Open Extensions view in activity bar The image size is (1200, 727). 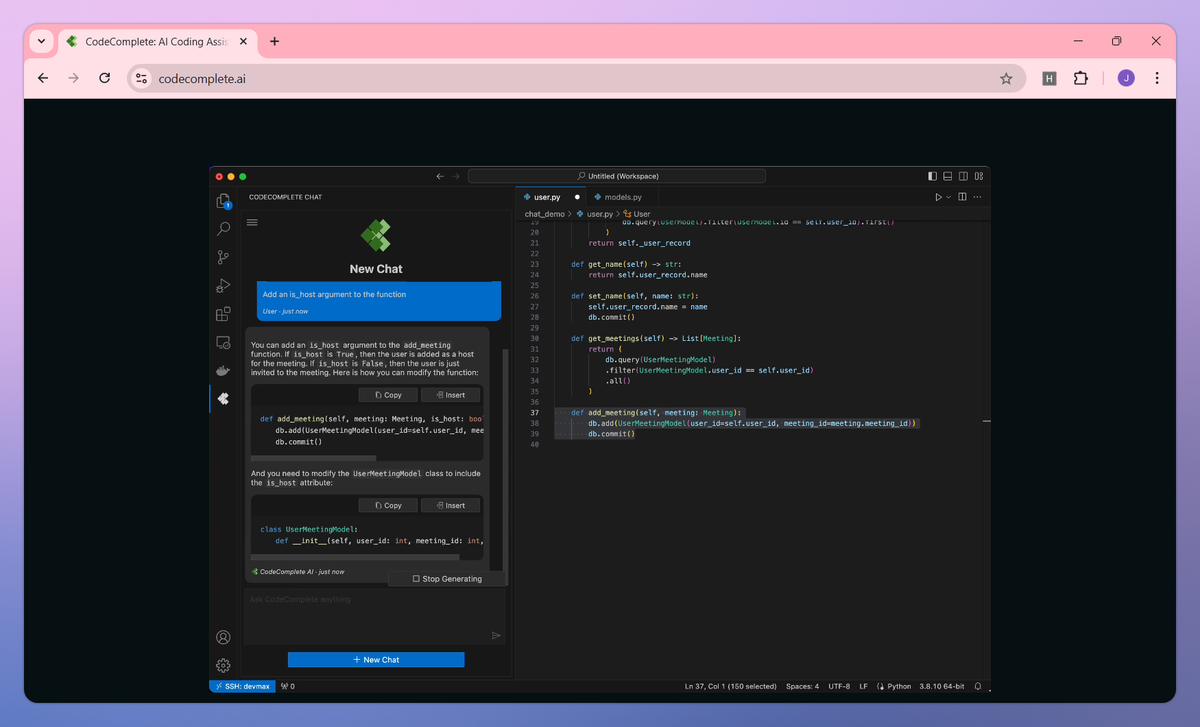click(x=223, y=314)
